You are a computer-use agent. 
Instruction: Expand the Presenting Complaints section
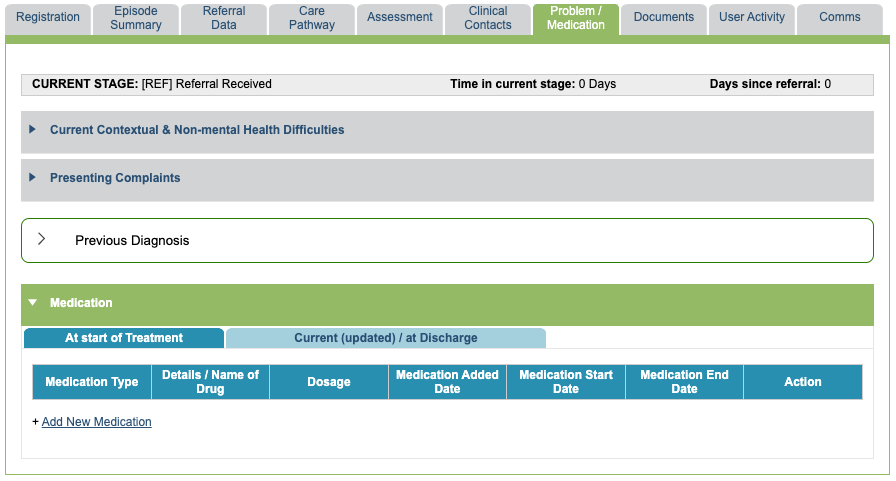coord(115,178)
